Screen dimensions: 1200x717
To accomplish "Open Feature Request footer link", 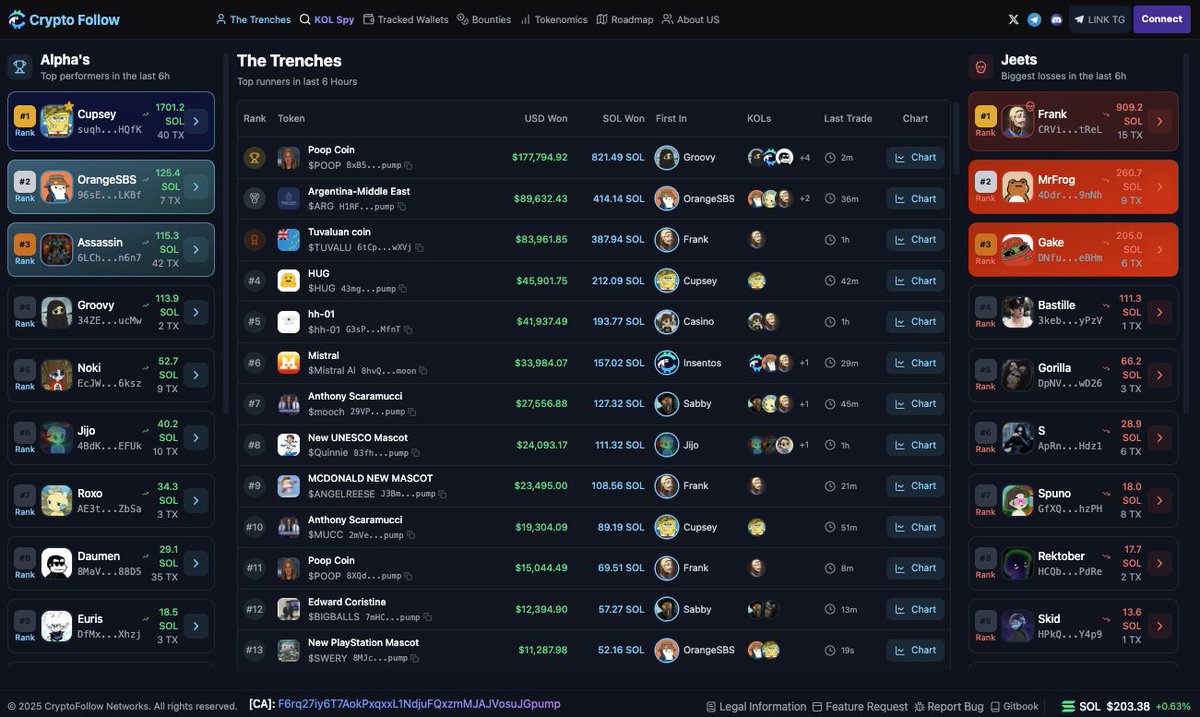I will pyautogui.click(x=860, y=706).
